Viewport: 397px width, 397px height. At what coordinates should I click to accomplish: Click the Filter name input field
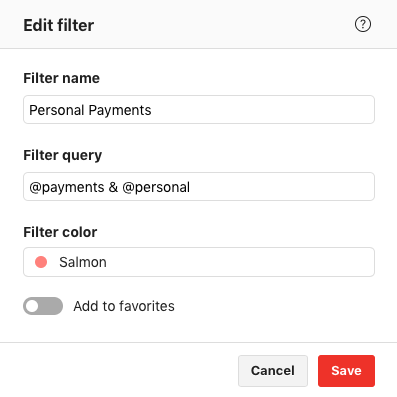(199, 110)
